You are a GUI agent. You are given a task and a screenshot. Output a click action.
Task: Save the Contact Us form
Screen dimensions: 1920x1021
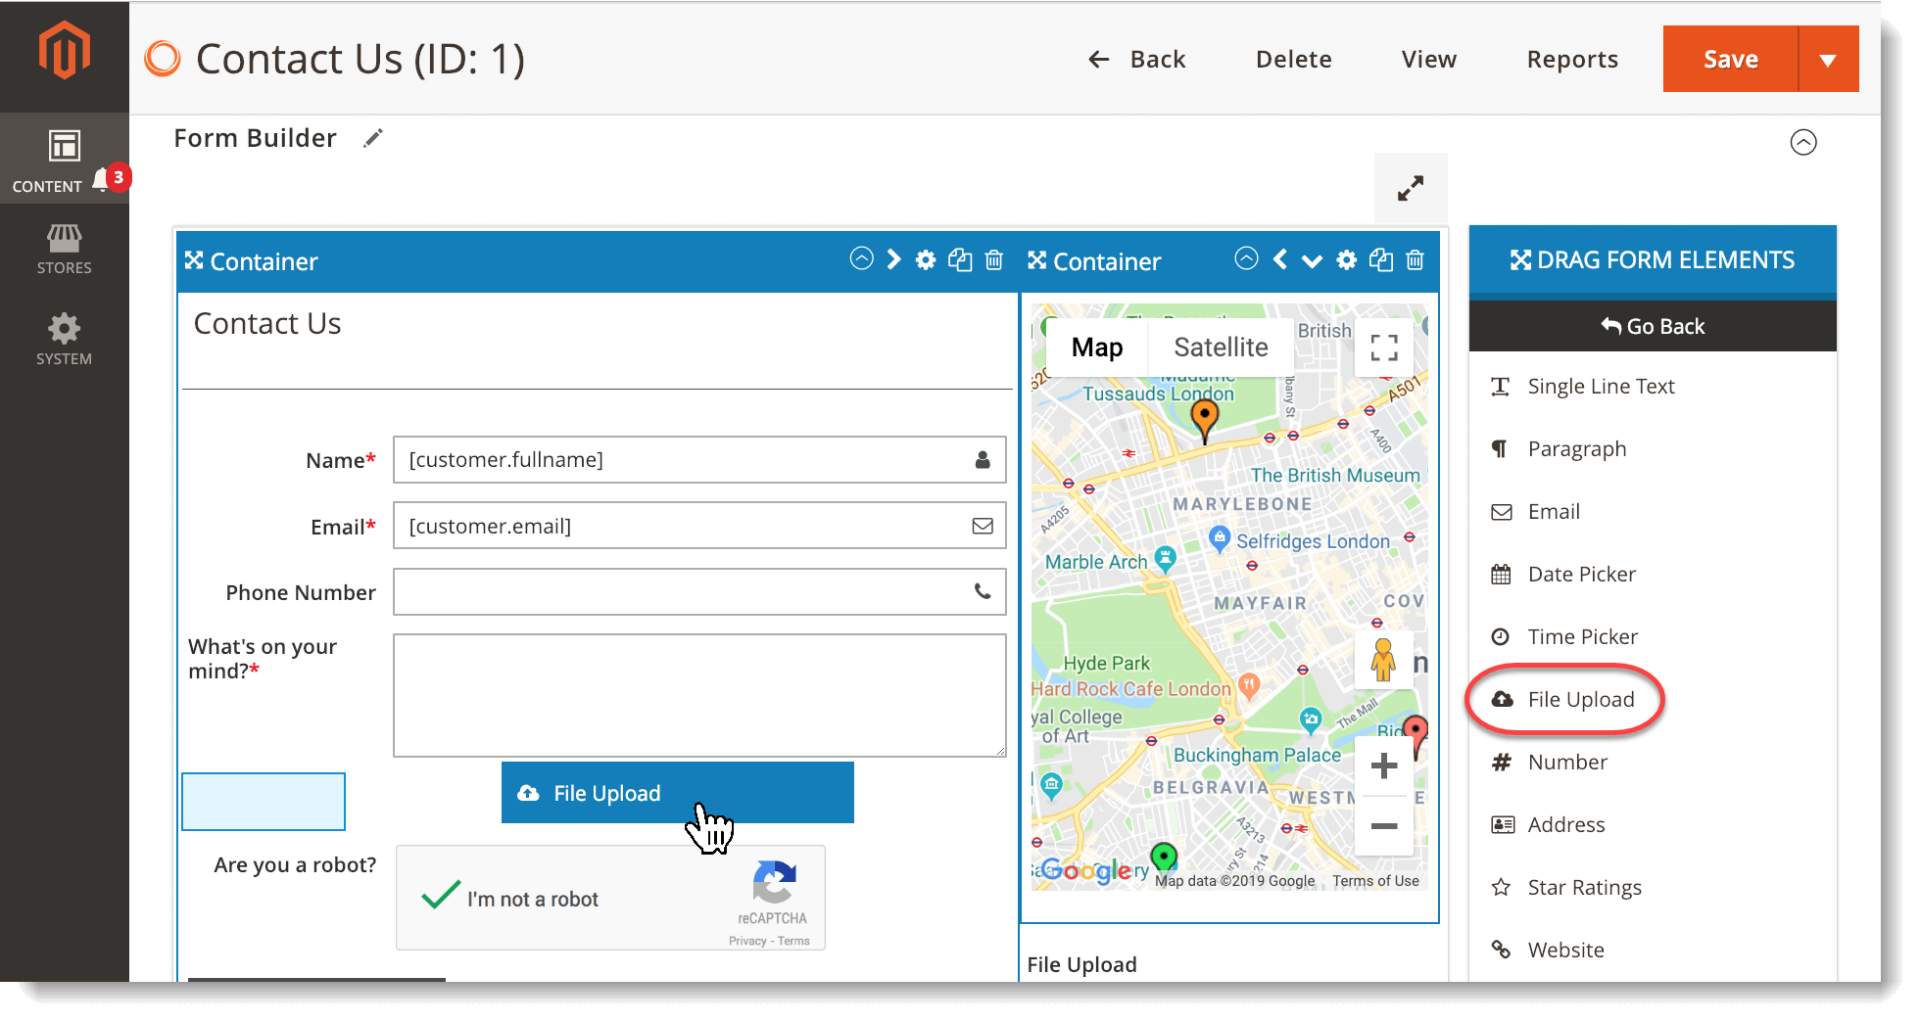tap(1730, 59)
